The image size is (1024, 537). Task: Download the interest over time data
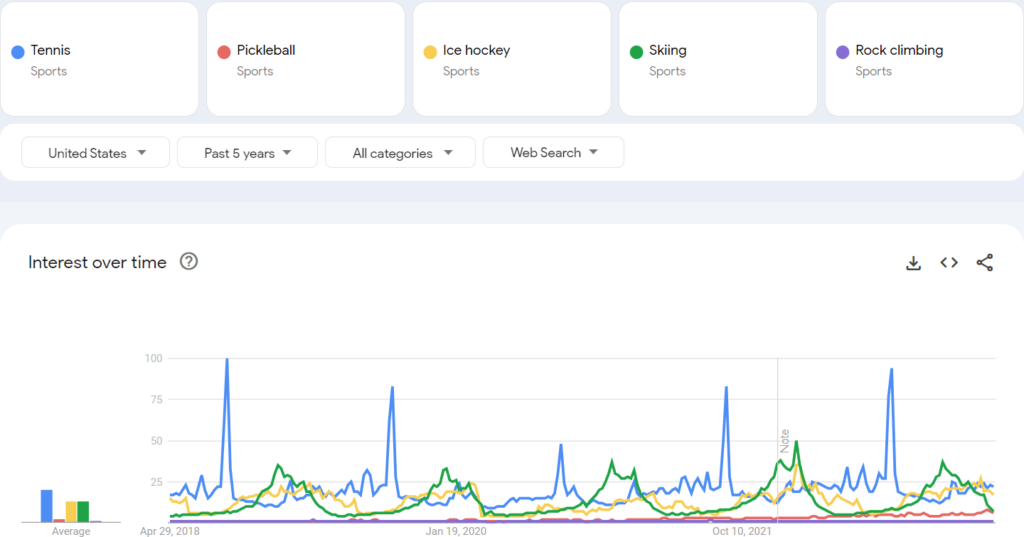click(x=913, y=263)
